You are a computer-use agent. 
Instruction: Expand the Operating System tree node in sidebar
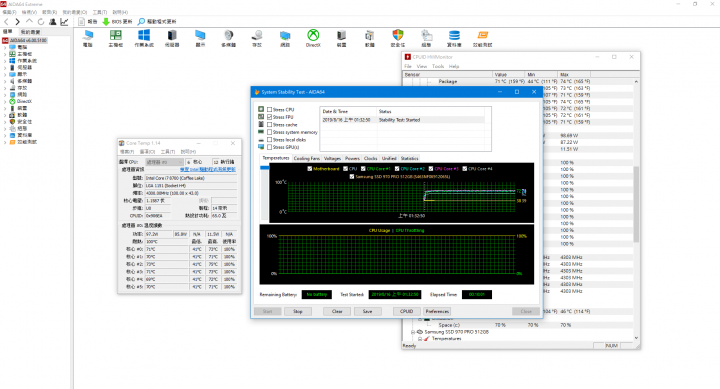pyautogui.click(x=5, y=61)
